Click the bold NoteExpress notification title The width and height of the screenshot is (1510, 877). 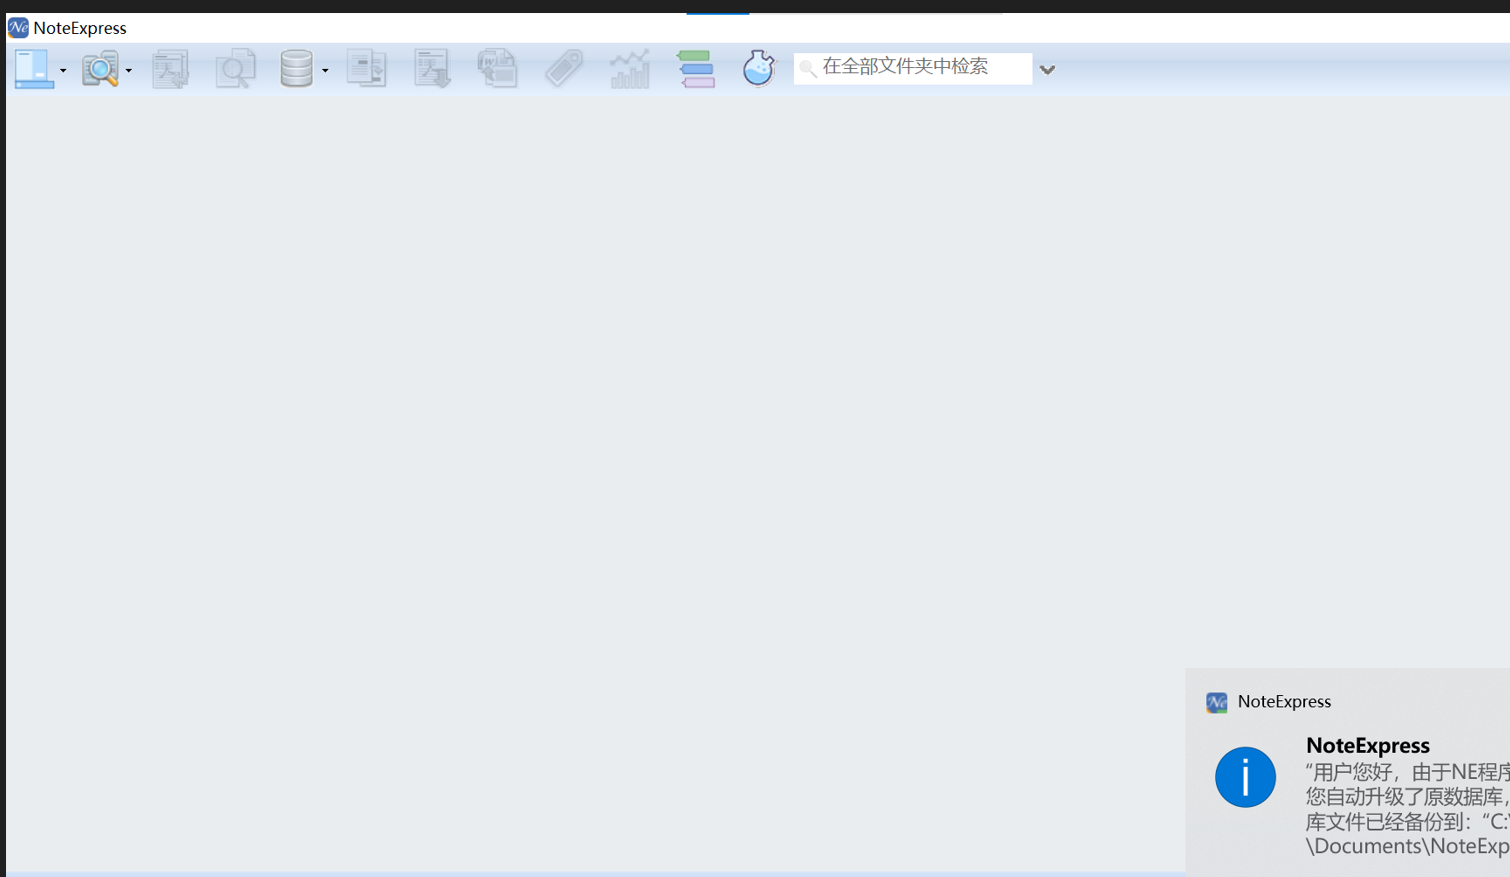[x=1367, y=745]
